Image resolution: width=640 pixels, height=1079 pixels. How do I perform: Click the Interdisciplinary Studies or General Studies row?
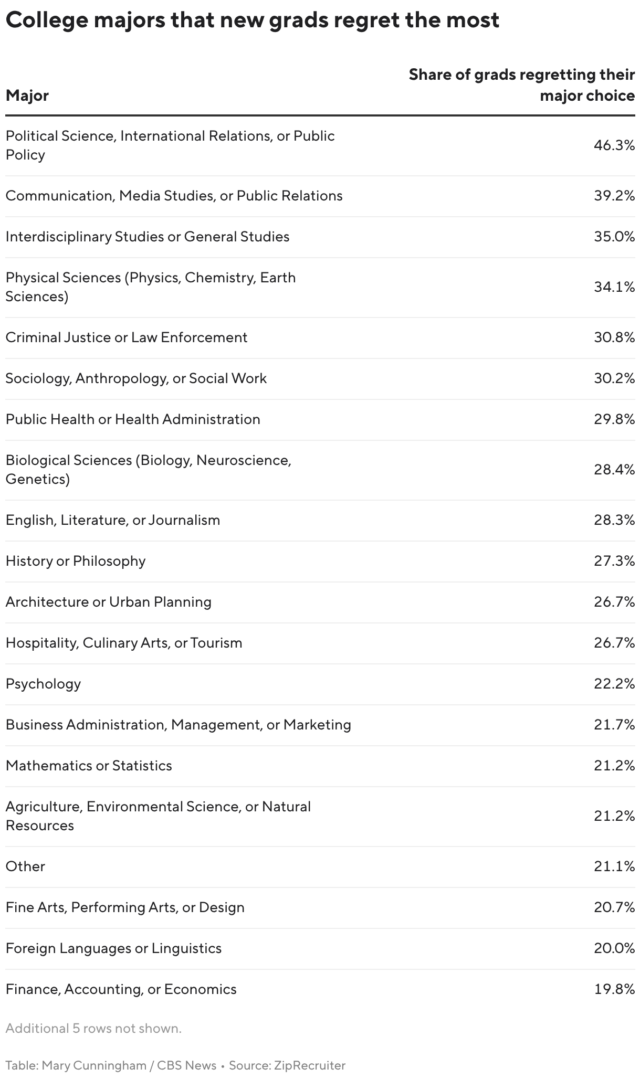147,237
